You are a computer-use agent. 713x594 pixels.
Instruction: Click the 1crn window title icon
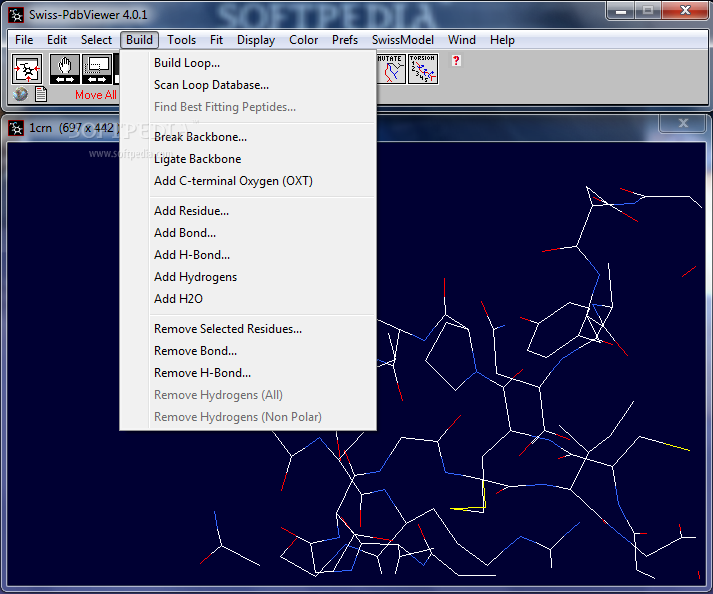click(16, 128)
